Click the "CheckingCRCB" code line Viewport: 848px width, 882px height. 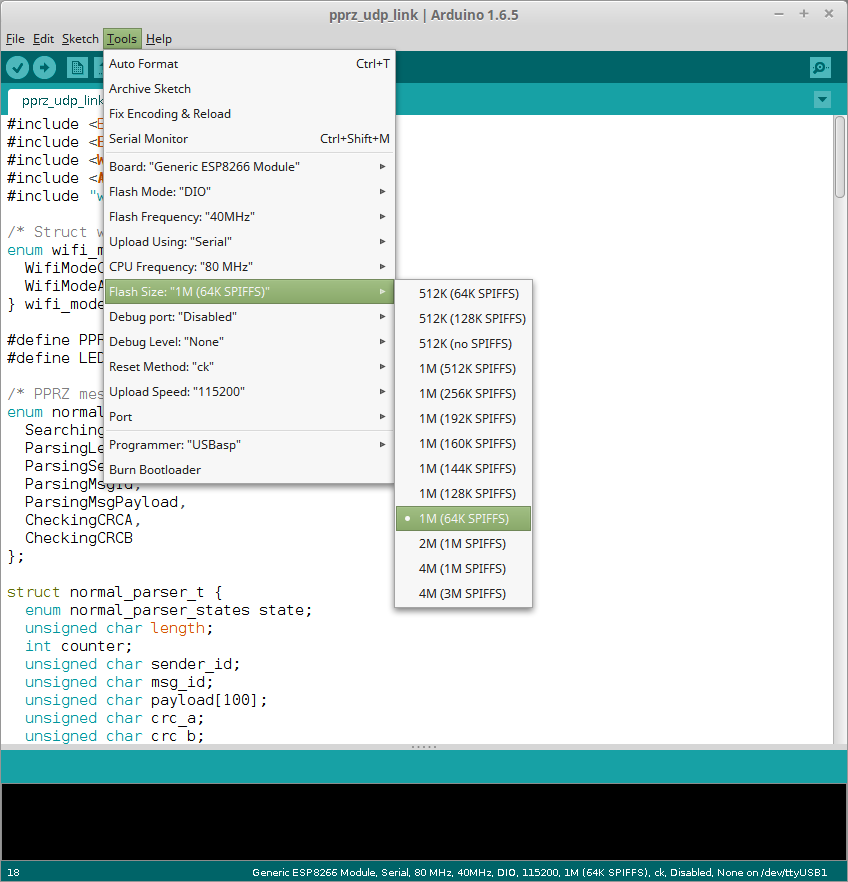79,538
